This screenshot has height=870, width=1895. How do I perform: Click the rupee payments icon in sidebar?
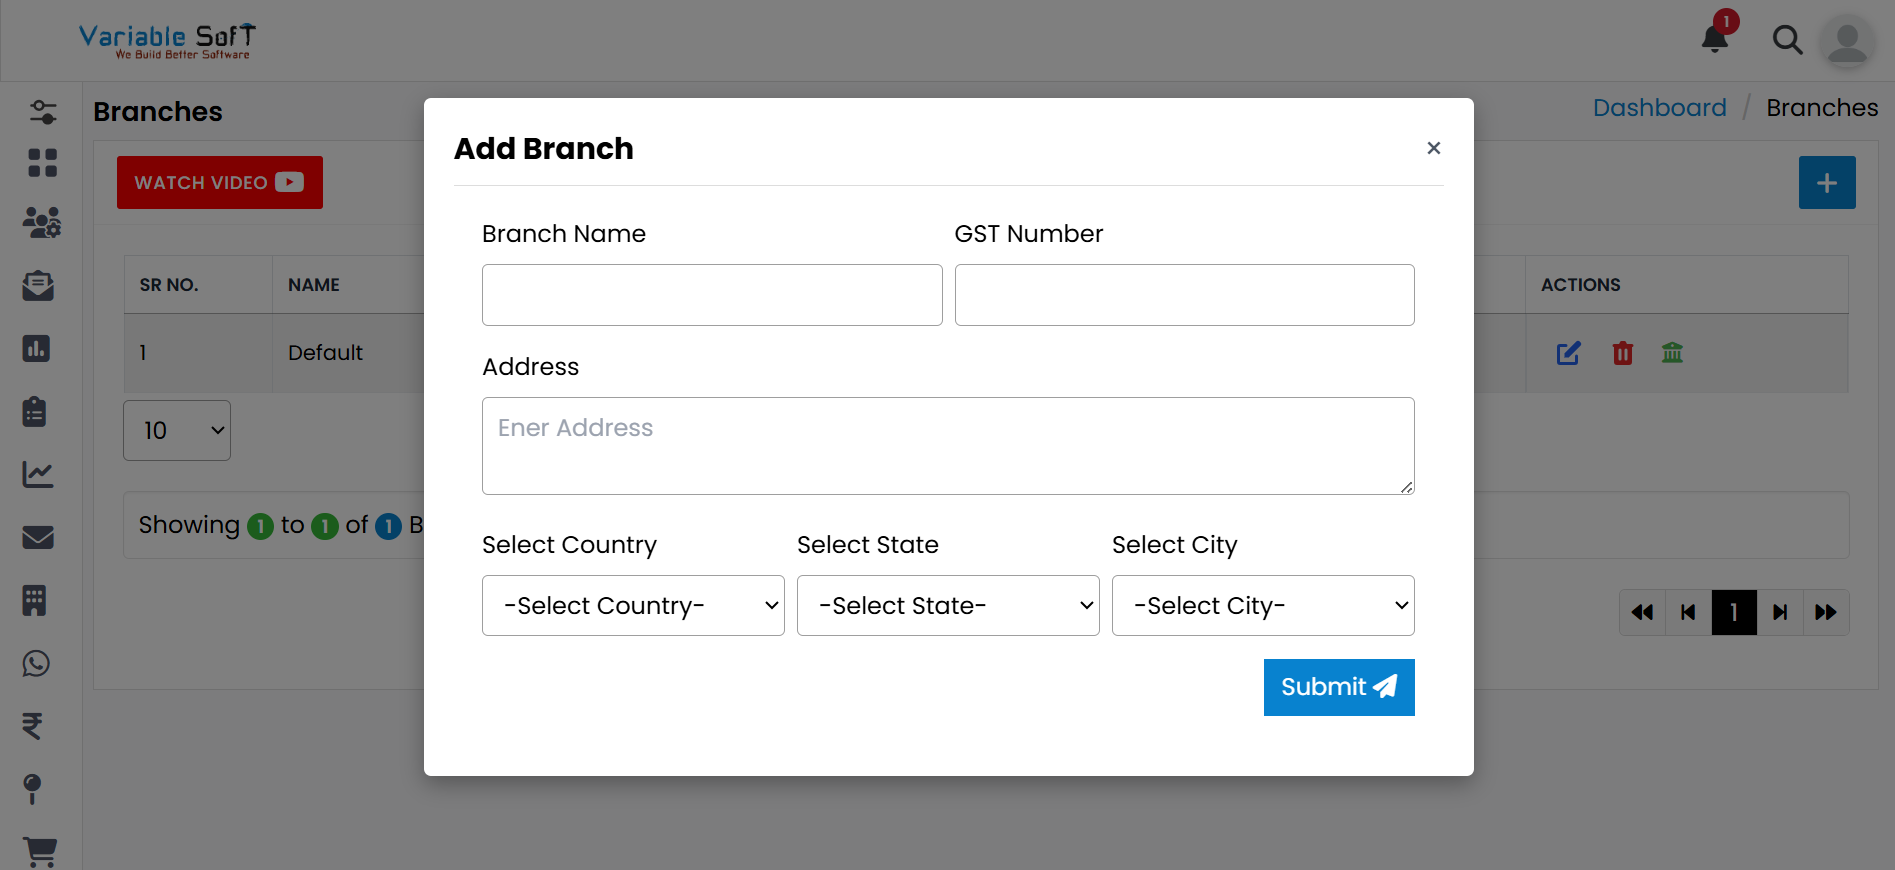coord(34,726)
